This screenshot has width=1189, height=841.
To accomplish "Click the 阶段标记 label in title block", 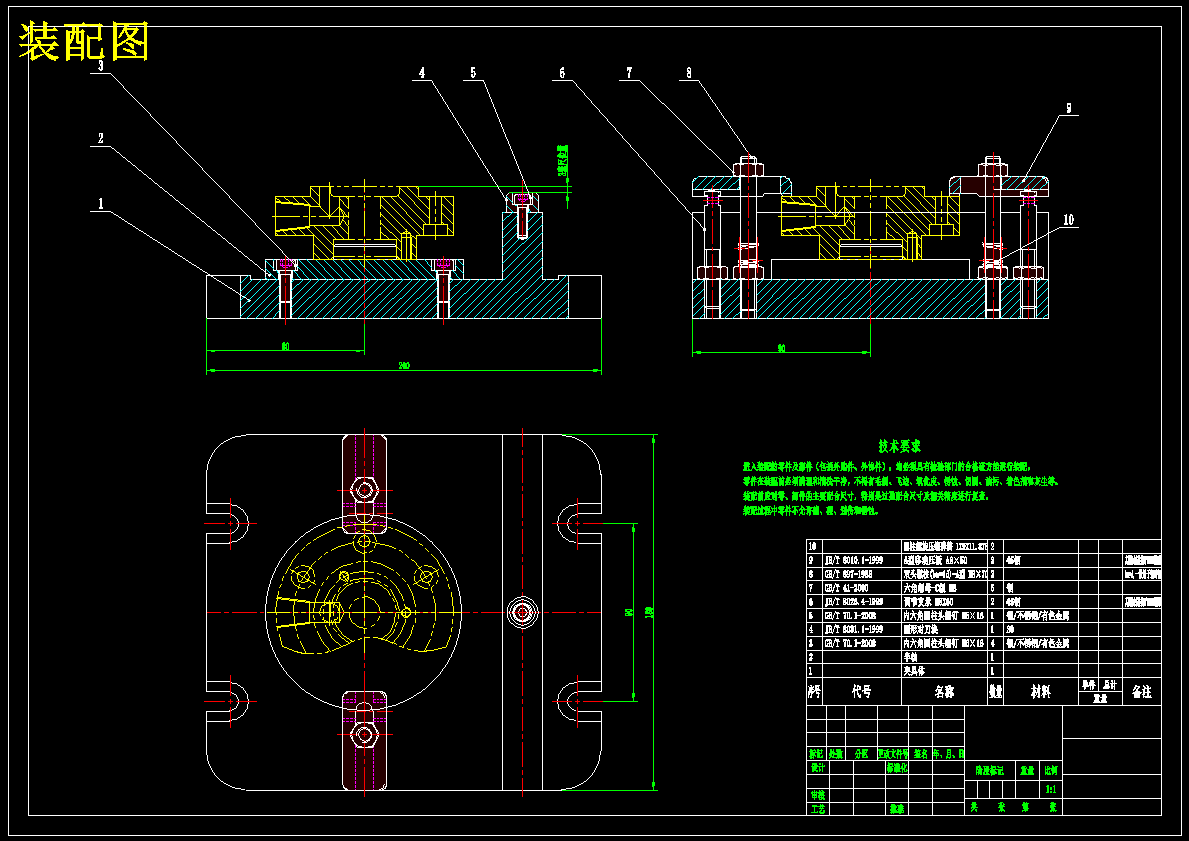I will (990, 770).
